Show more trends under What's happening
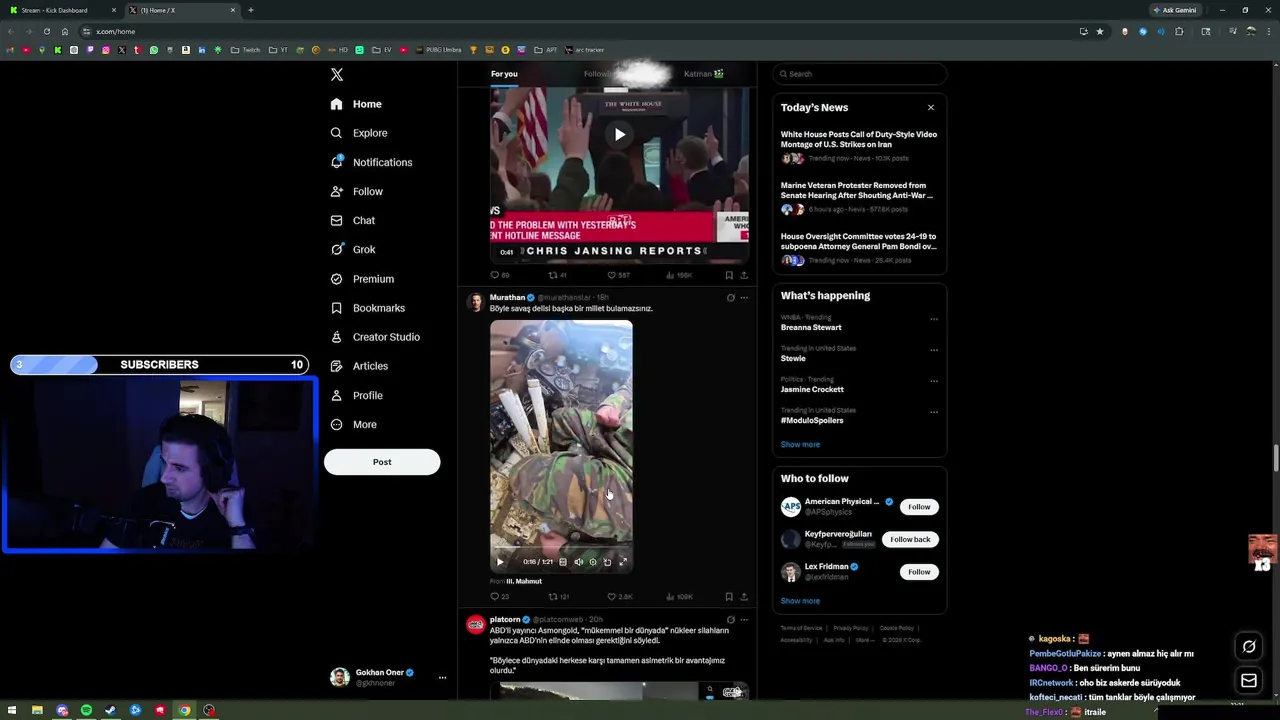Viewport: 1280px width, 720px height. pyautogui.click(x=800, y=444)
